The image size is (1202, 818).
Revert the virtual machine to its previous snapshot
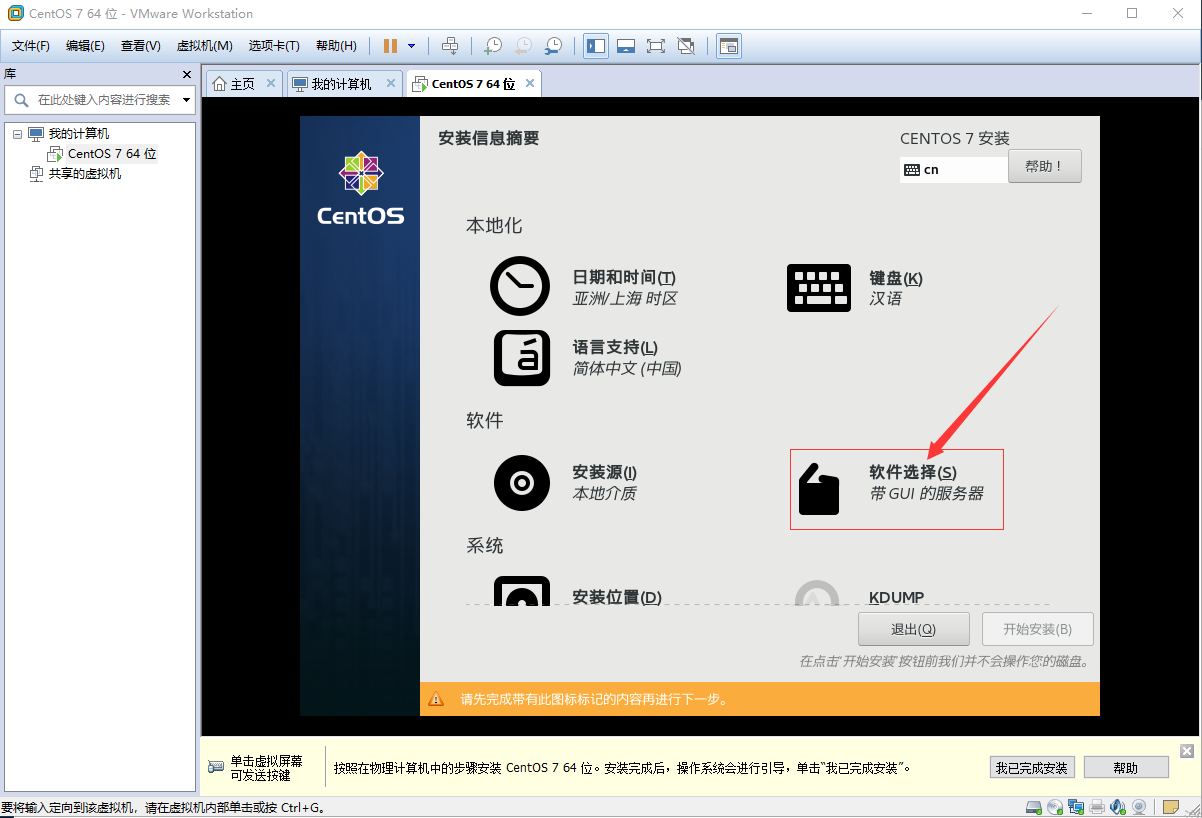pos(523,46)
